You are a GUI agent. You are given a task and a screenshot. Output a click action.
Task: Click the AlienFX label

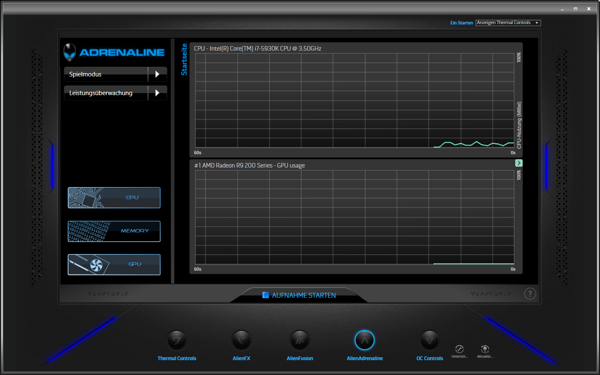[x=241, y=359]
